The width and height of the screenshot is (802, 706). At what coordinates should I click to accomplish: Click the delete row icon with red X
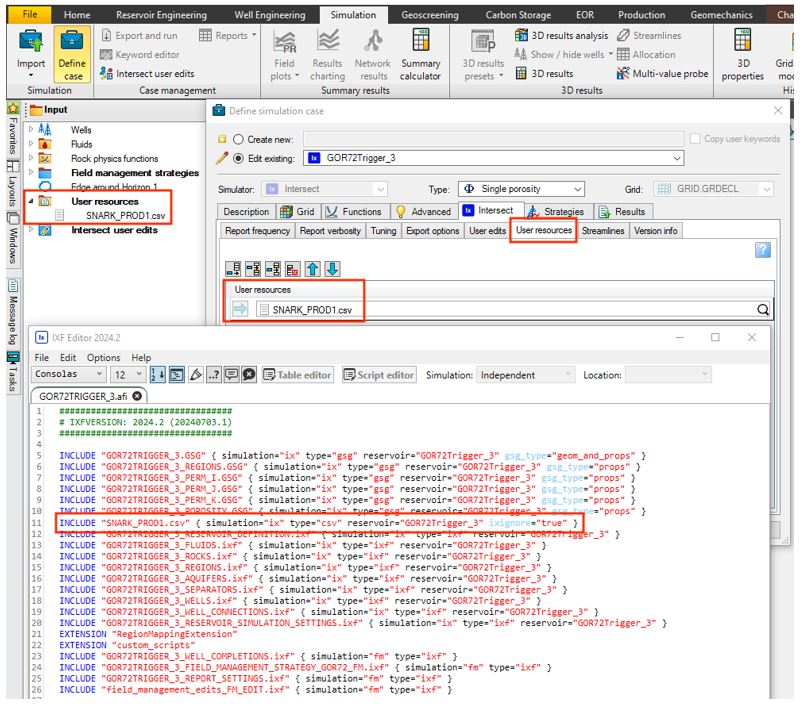(293, 269)
